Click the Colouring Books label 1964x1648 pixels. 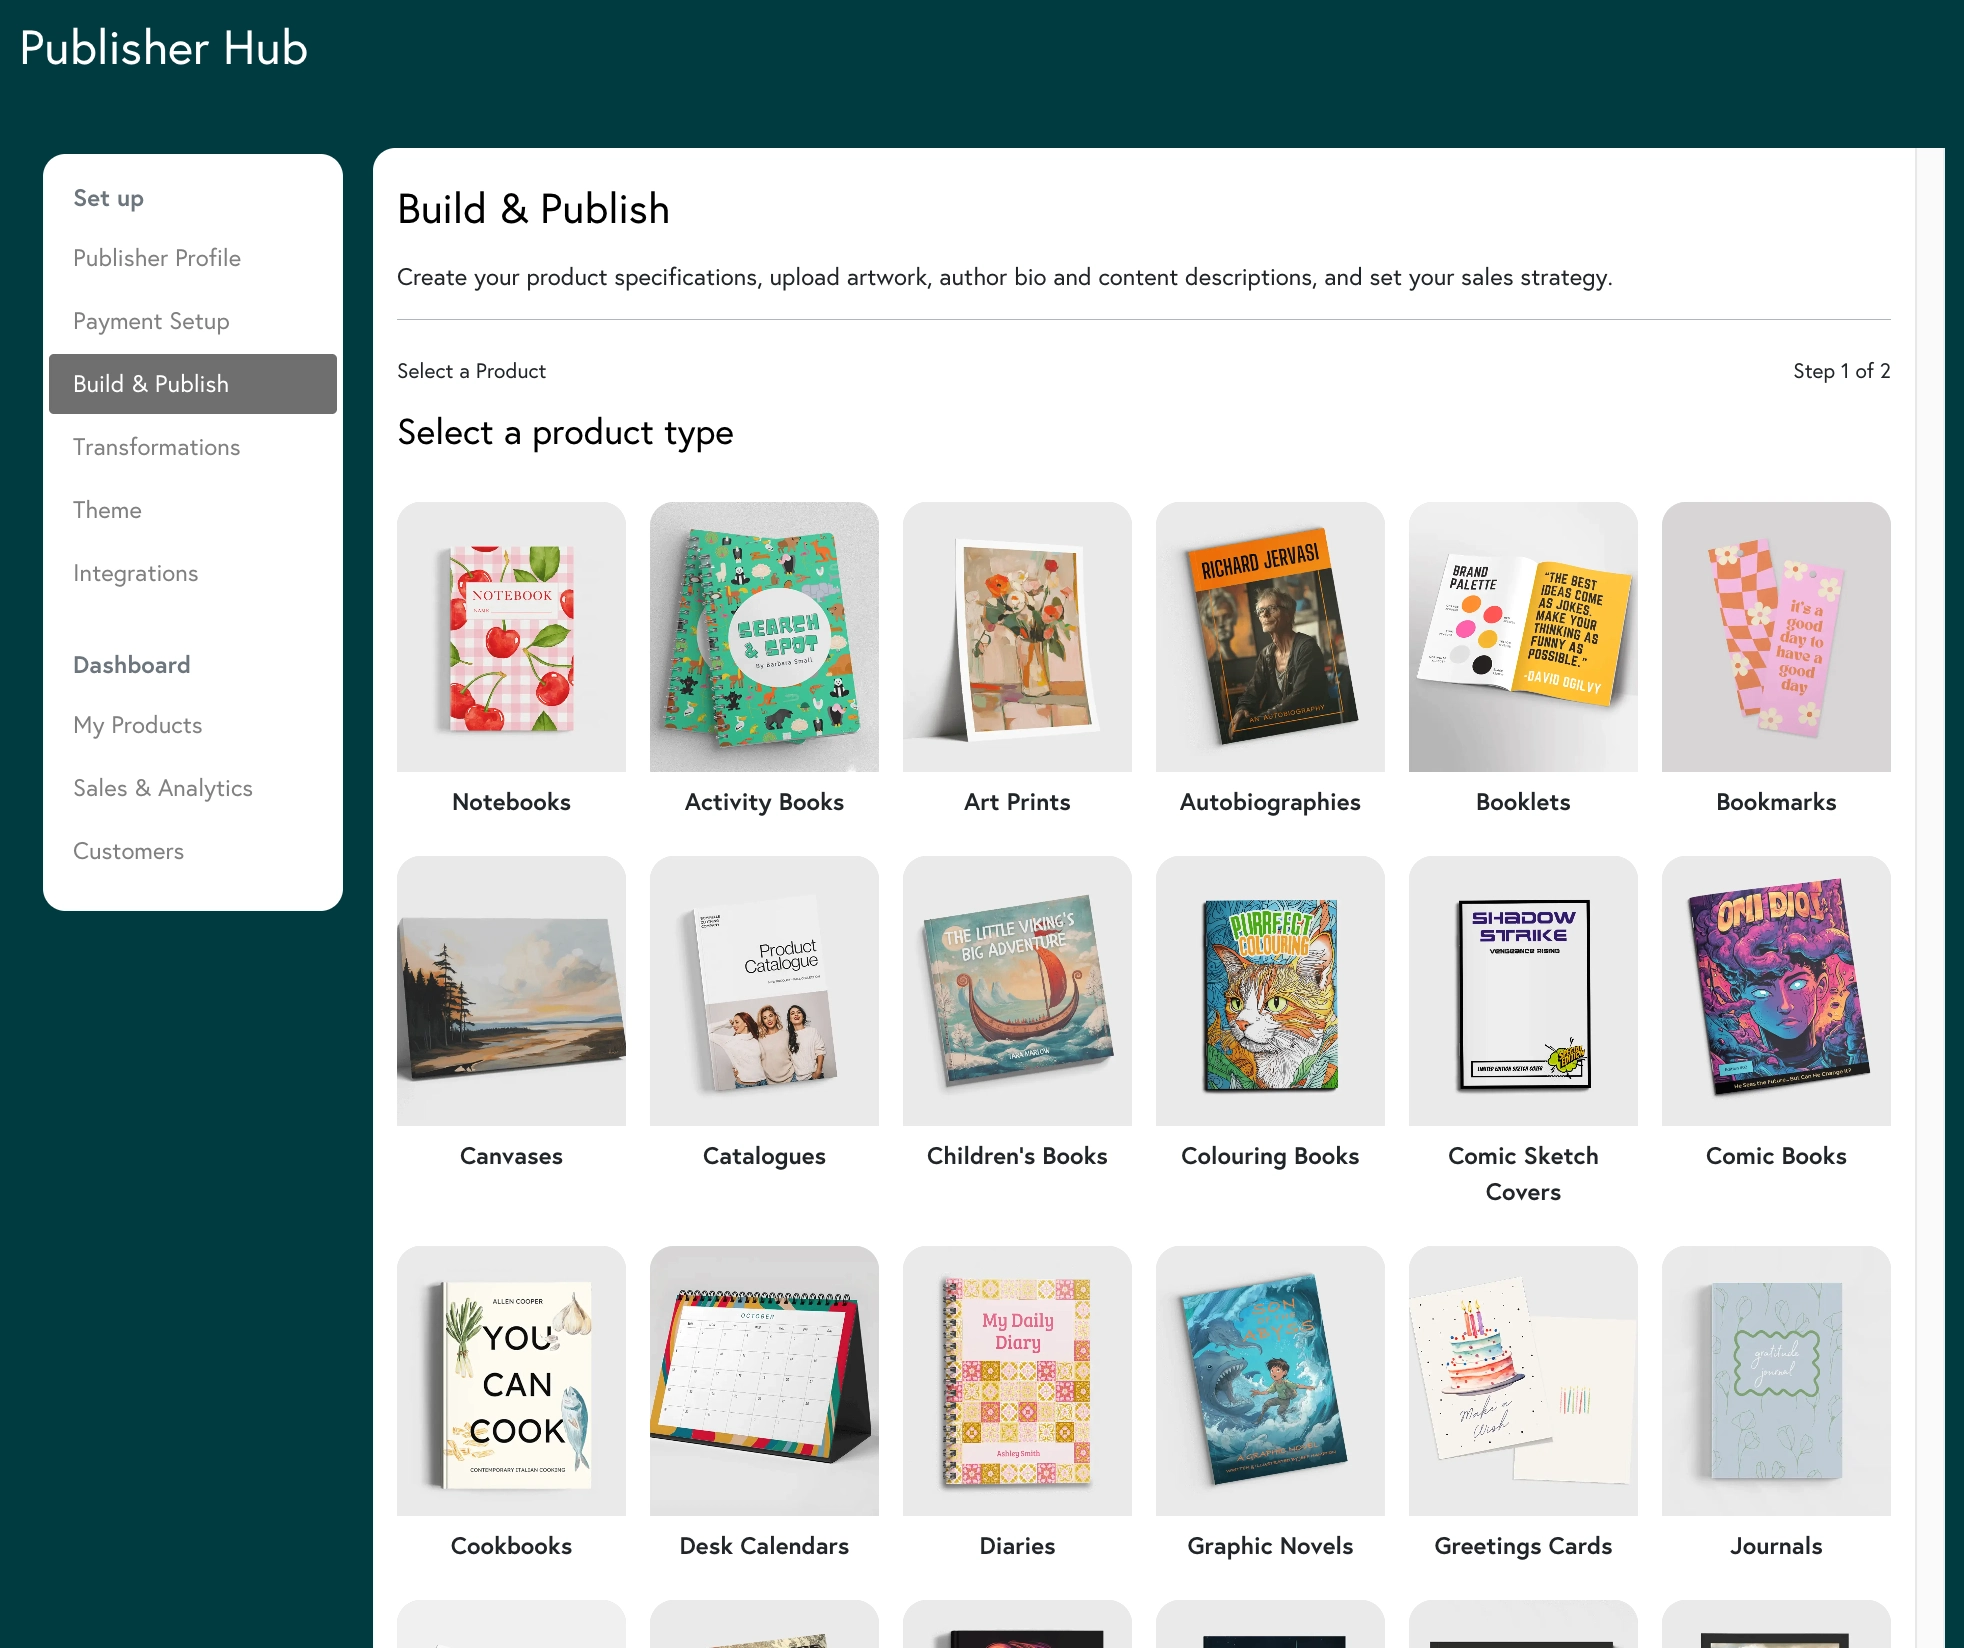coord(1270,1156)
